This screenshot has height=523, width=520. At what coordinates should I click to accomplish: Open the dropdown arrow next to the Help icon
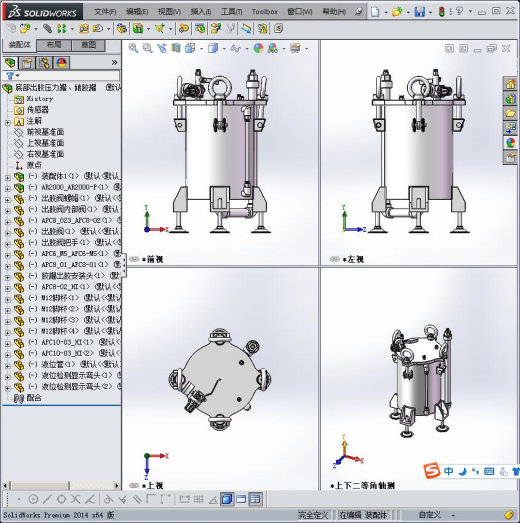(x=470, y=11)
